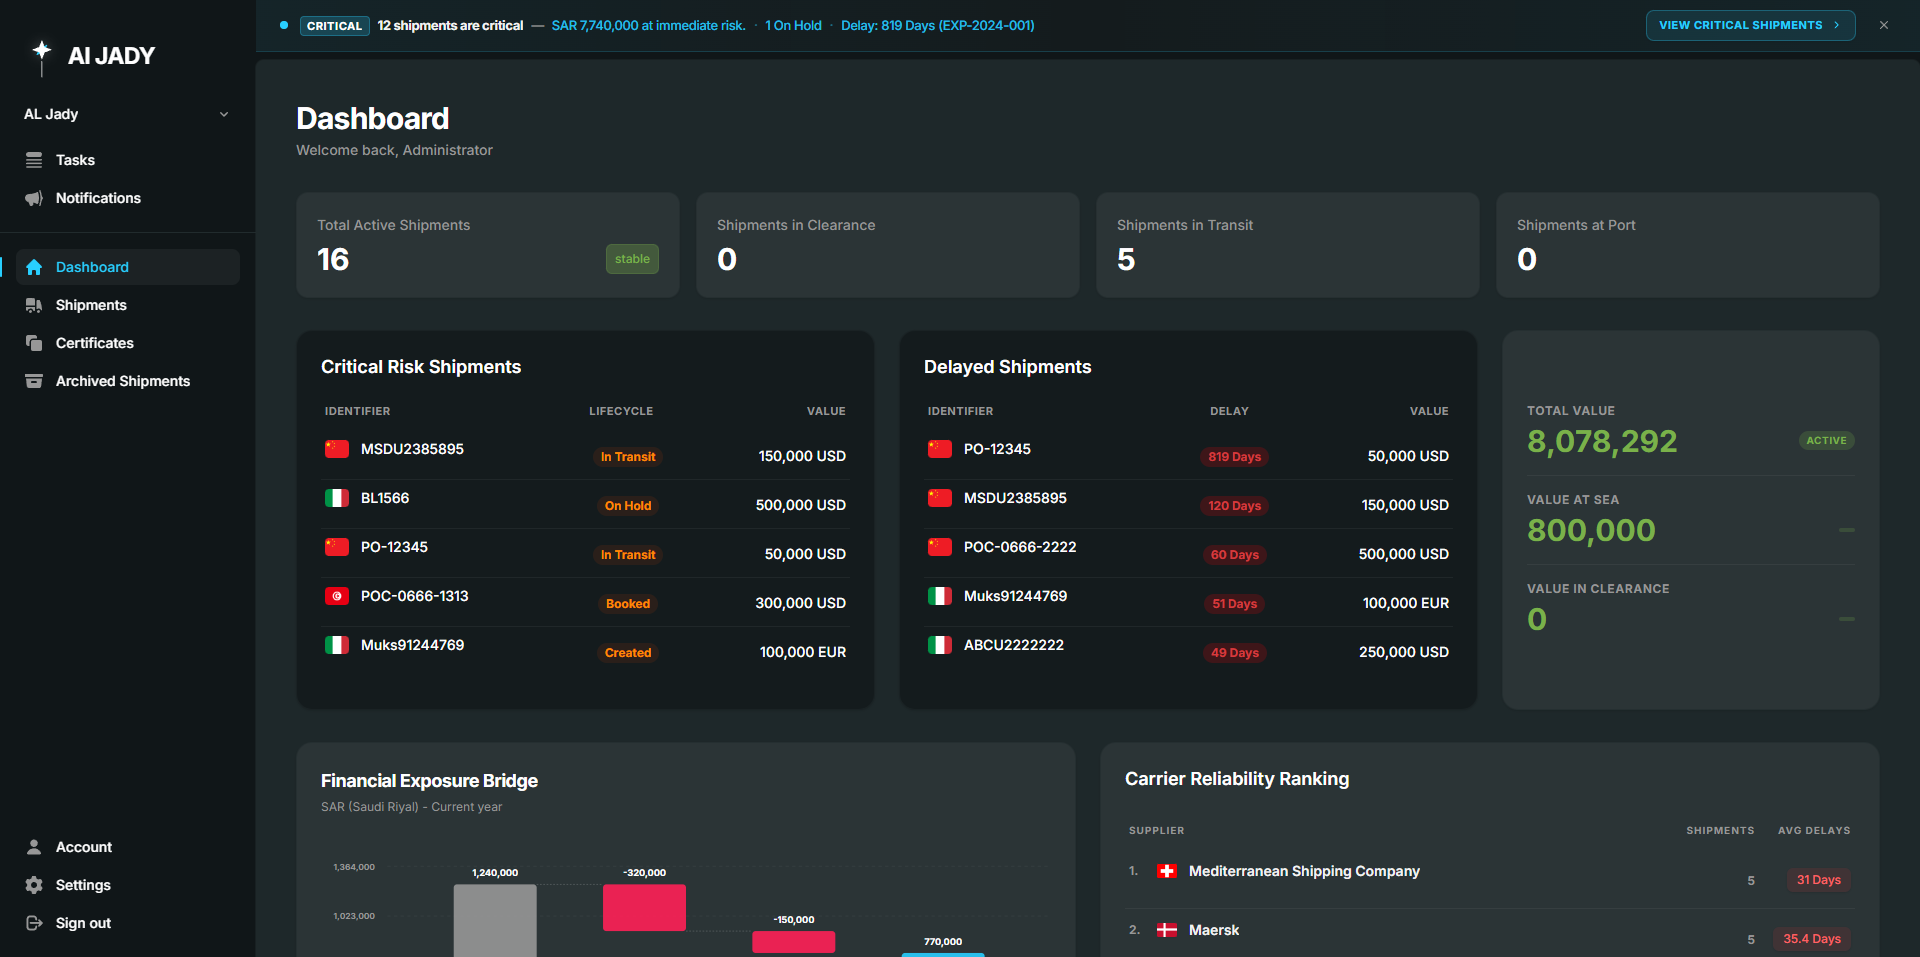
Task: Open Notifications megaphone icon
Action: [x=34, y=198]
